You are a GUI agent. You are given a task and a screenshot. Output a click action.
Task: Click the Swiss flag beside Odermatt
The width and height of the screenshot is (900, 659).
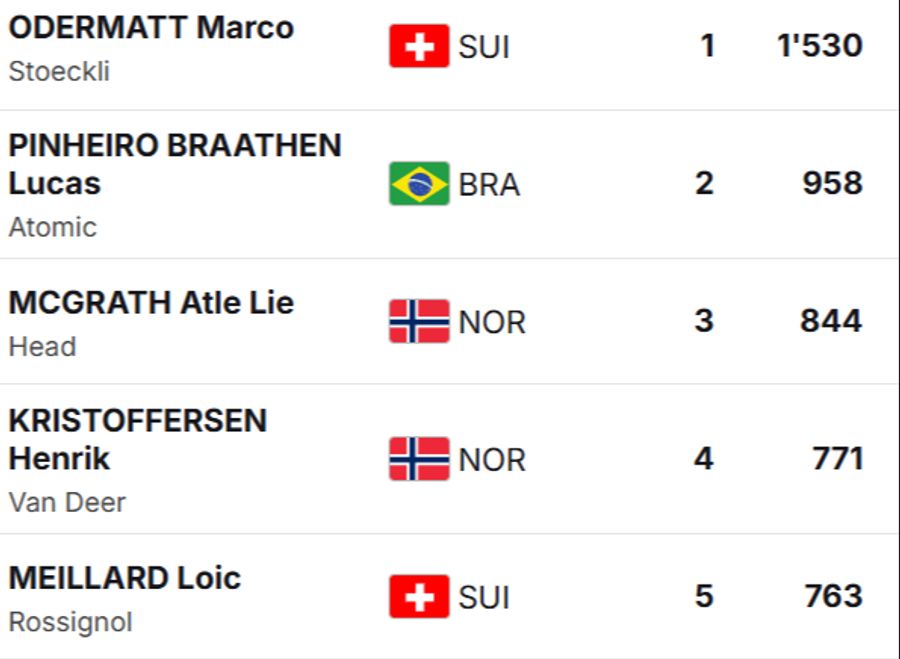tap(419, 46)
